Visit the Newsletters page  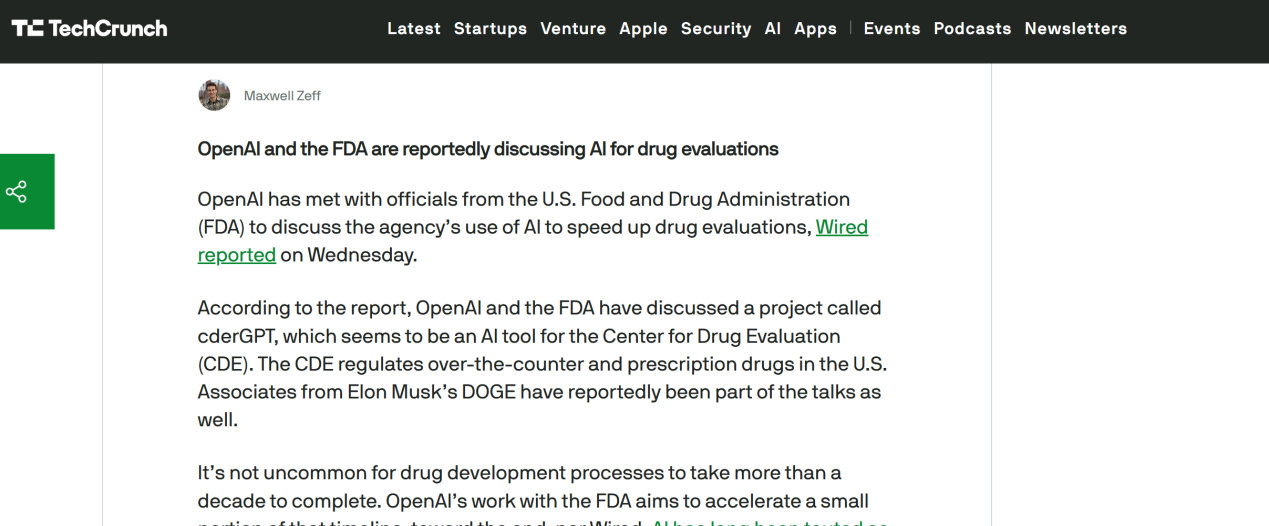click(1075, 28)
